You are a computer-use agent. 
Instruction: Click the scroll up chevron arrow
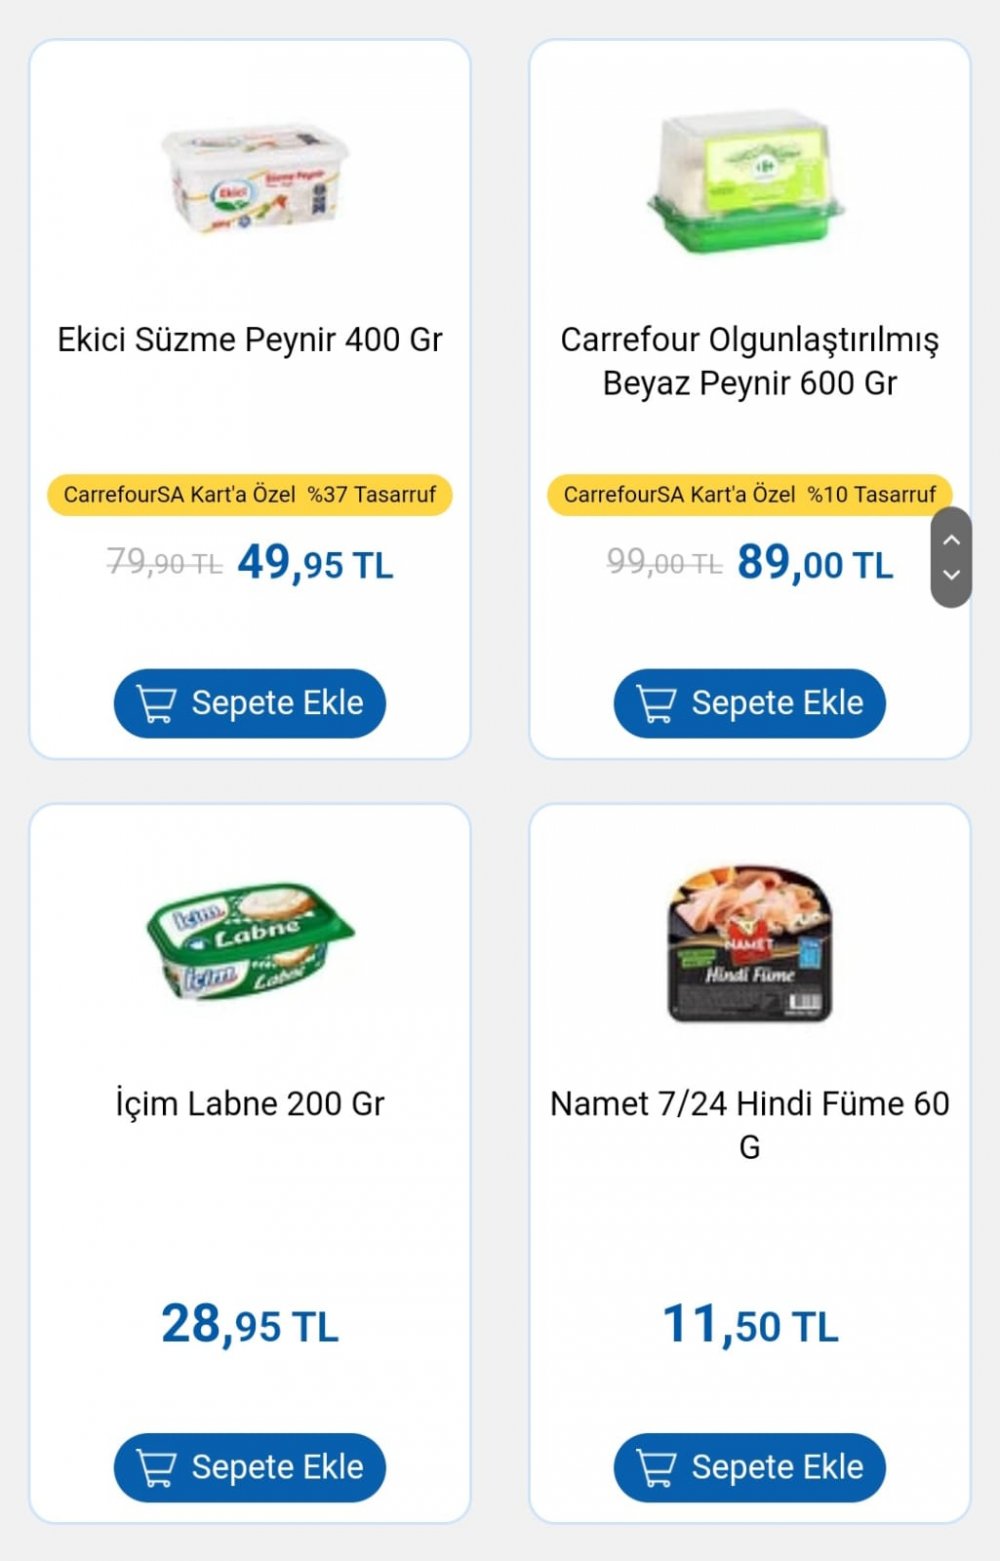952,539
